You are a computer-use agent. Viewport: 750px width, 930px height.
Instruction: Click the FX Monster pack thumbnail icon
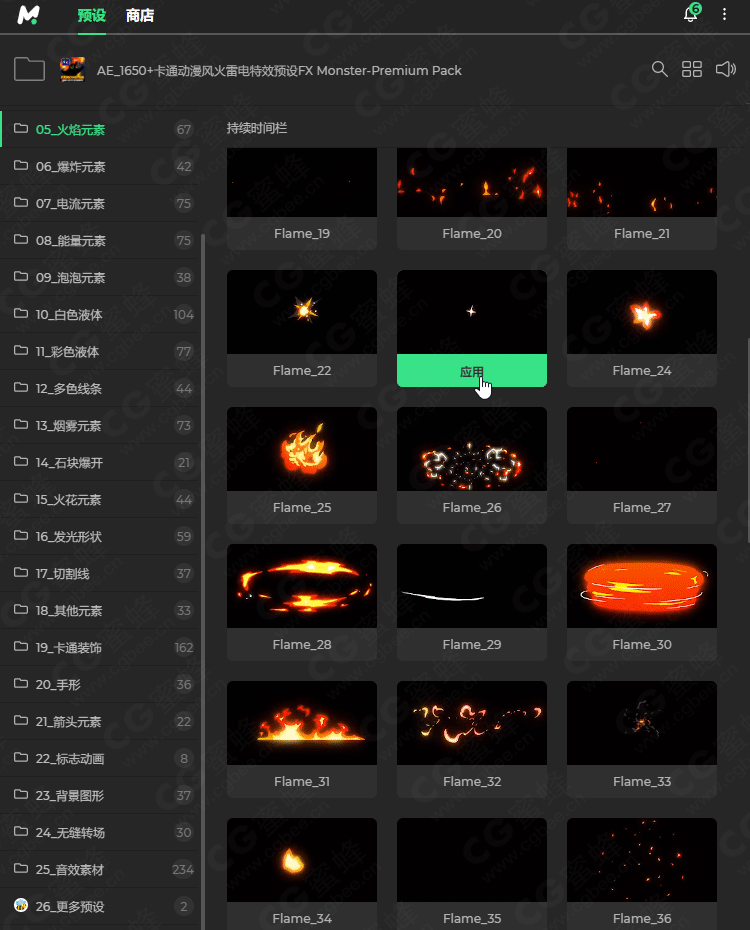click(72, 69)
